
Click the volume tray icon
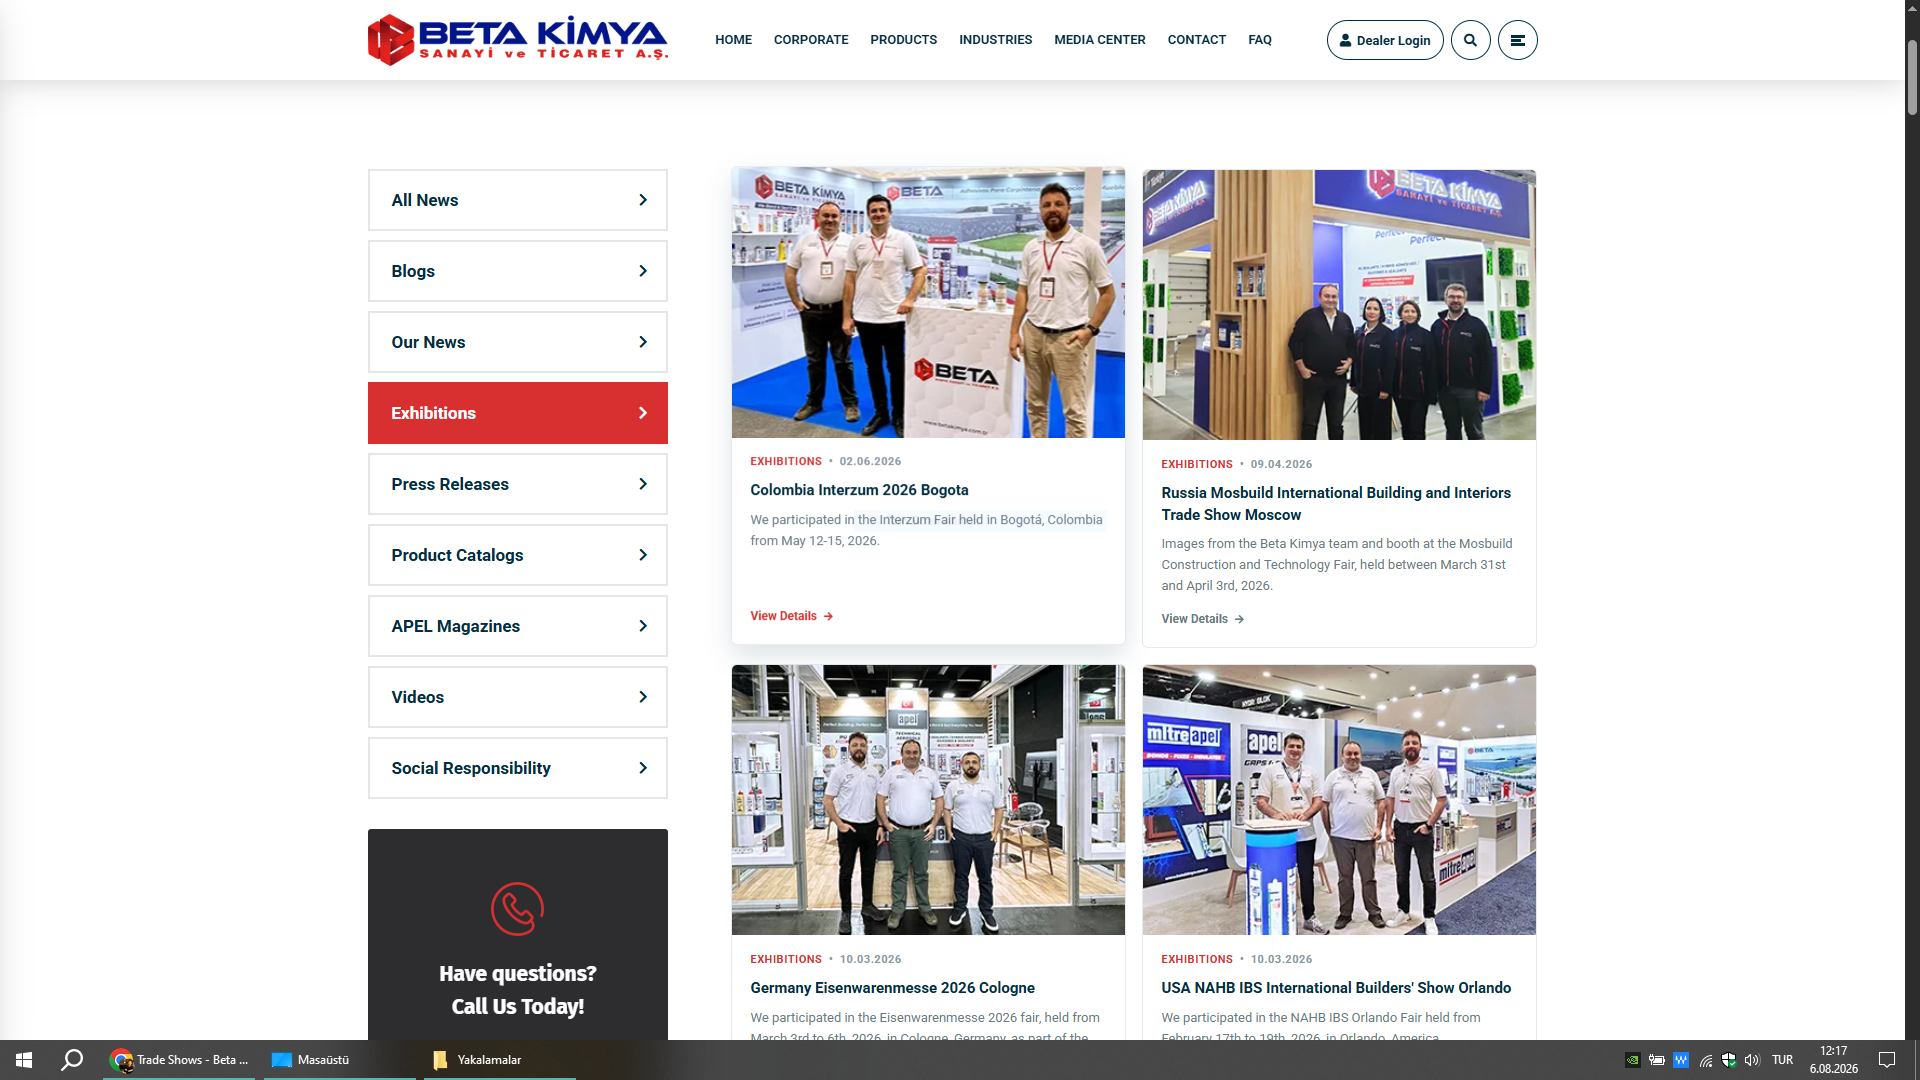[x=1752, y=1060]
